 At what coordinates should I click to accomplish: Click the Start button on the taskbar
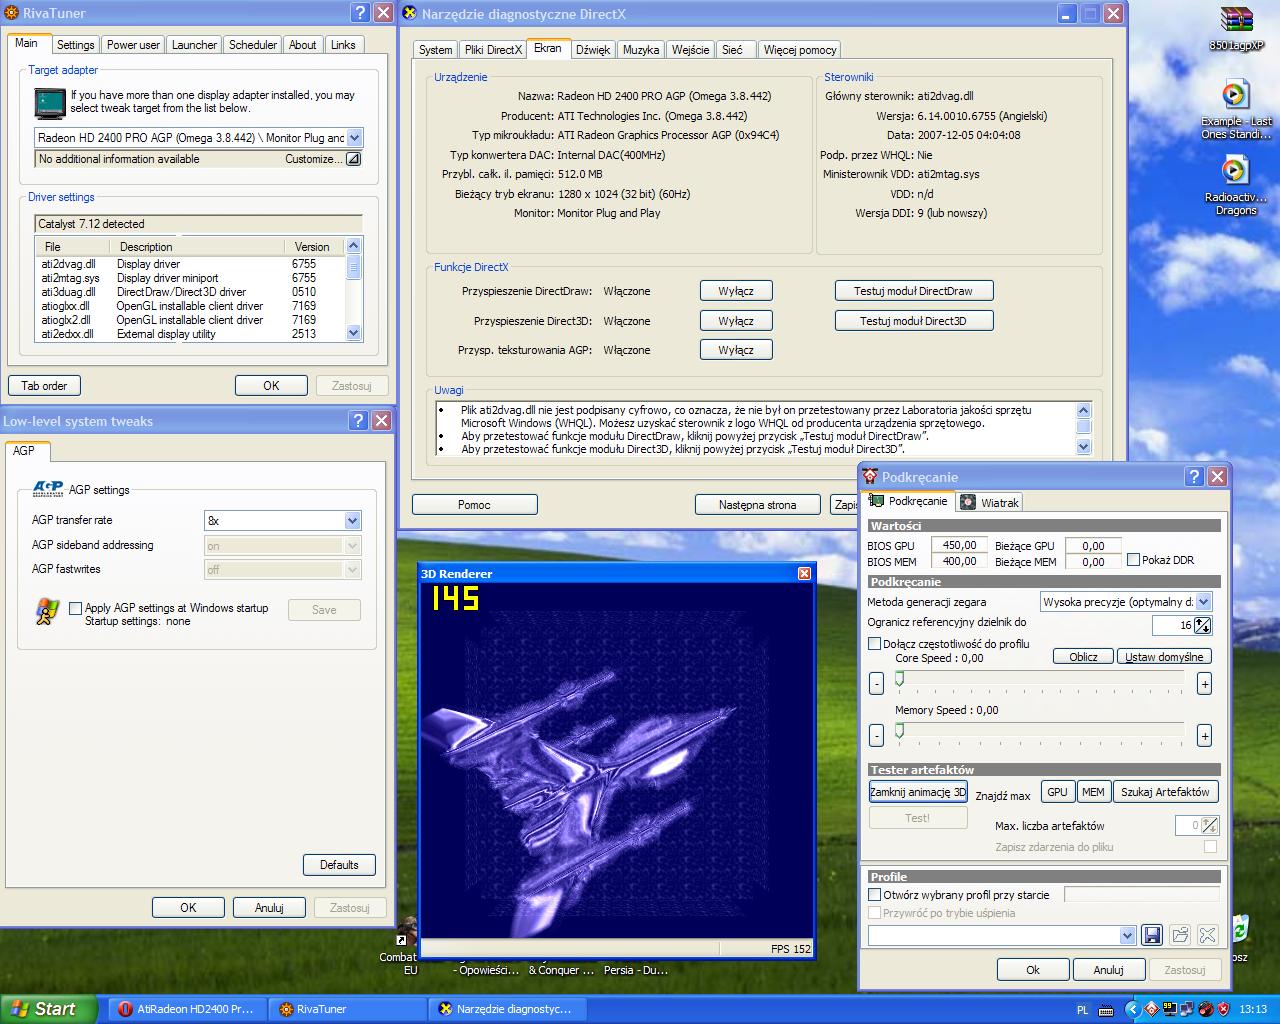47,1009
